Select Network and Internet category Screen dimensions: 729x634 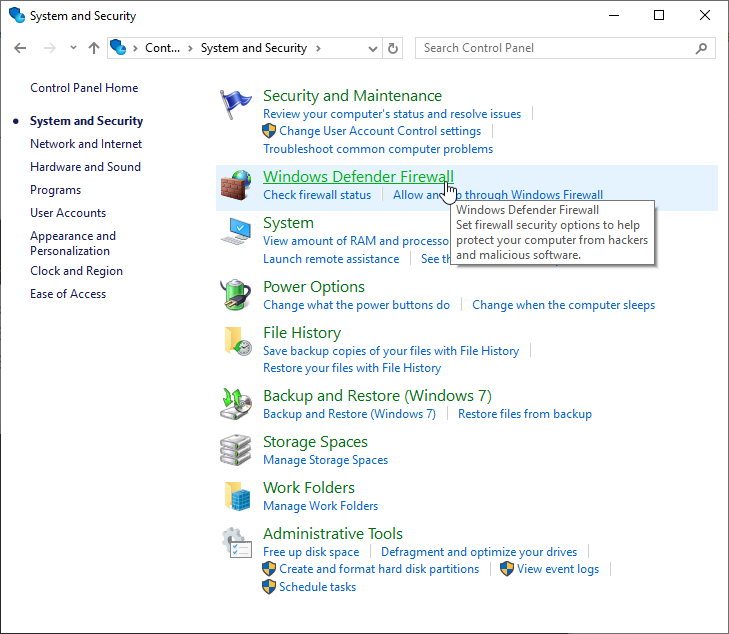pyautogui.click(x=86, y=144)
